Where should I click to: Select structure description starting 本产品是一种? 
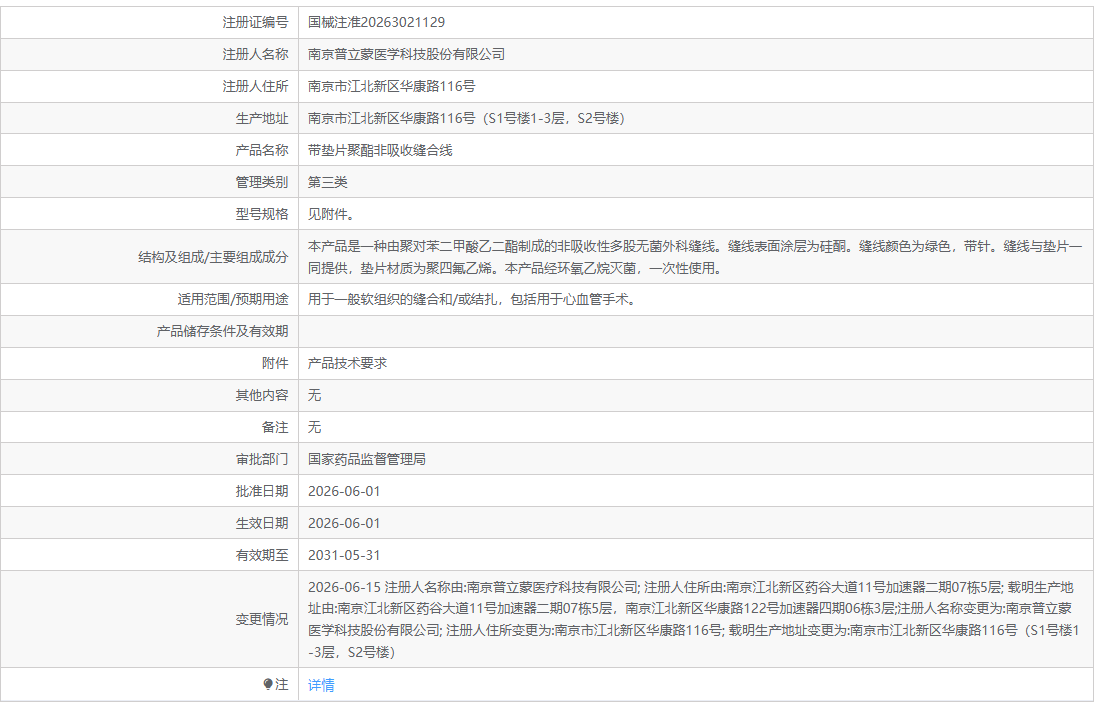[x=695, y=257]
